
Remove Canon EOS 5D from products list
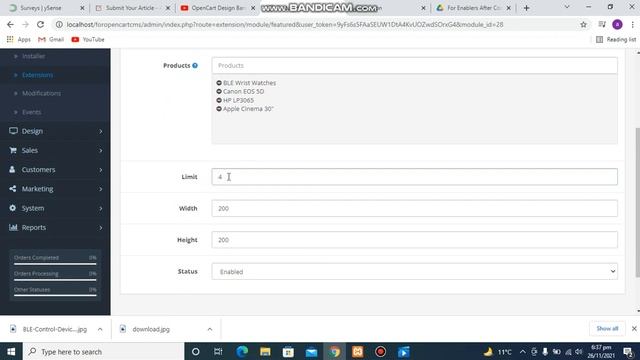click(x=219, y=91)
